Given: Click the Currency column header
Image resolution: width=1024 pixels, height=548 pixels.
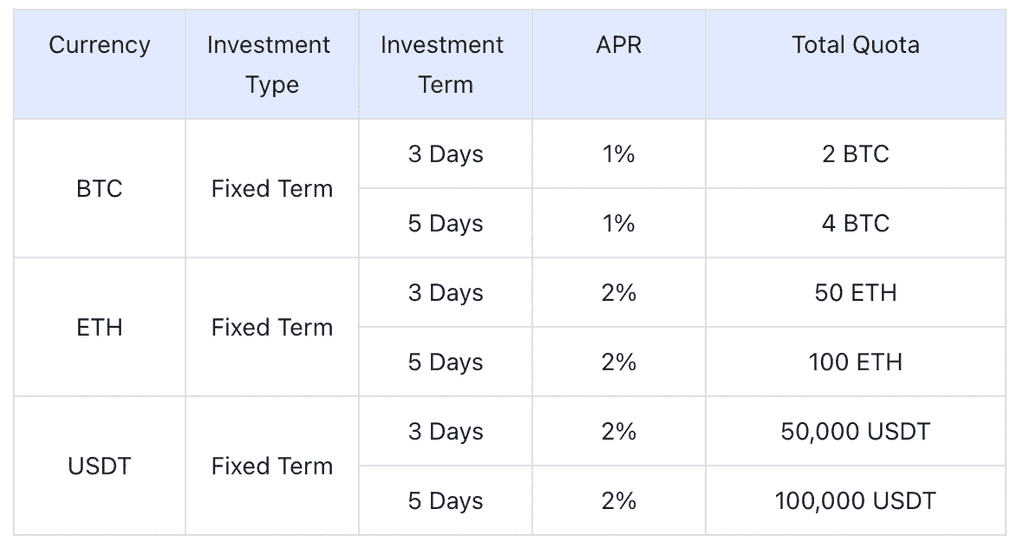Looking at the screenshot, I should tap(99, 46).
